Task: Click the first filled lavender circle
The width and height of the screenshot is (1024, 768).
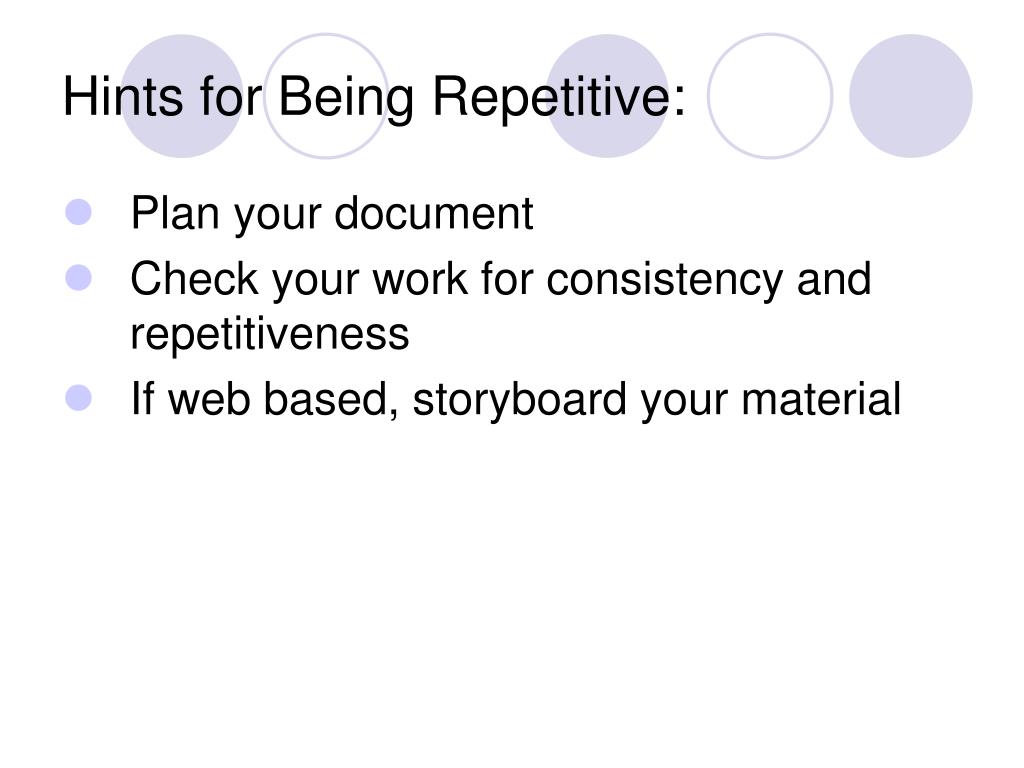Action: point(182,96)
